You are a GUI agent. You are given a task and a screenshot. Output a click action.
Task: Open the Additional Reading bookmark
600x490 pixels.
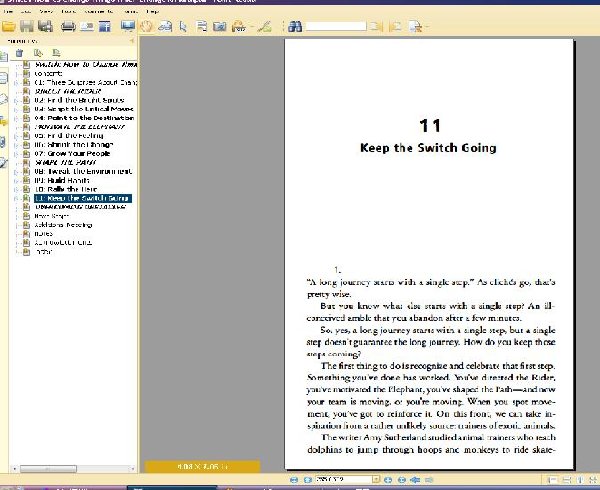[63, 225]
